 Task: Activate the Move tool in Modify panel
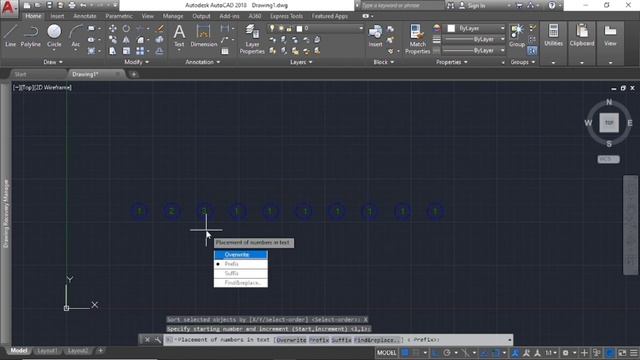coord(112,29)
